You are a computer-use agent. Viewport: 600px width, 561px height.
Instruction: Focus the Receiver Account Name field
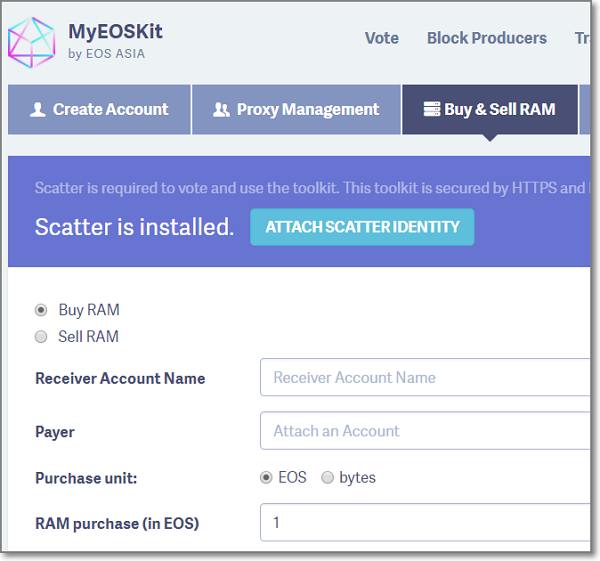(x=425, y=377)
